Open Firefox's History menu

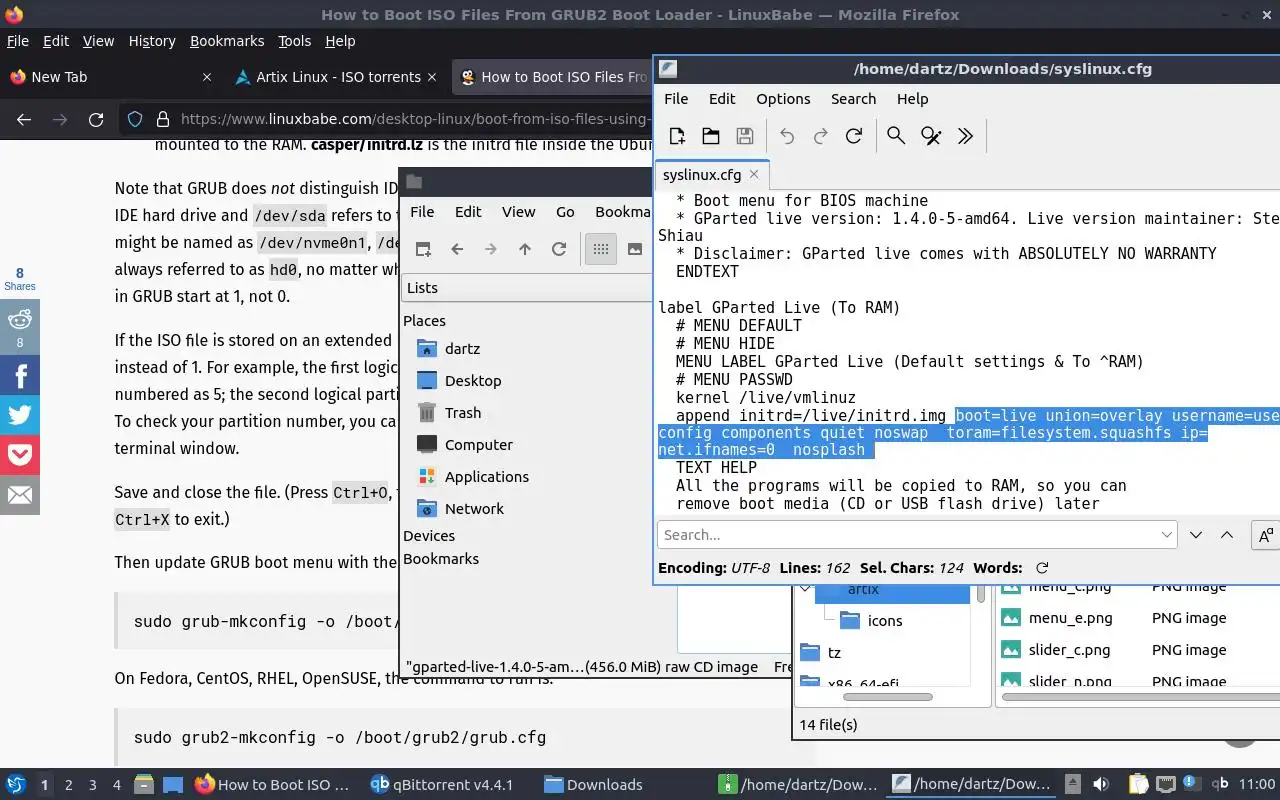coord(152,41)
